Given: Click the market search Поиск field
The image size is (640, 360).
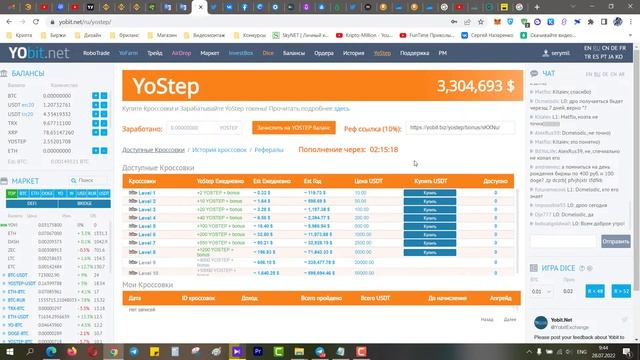Looking at the screenshot, I should click(88, 180).
